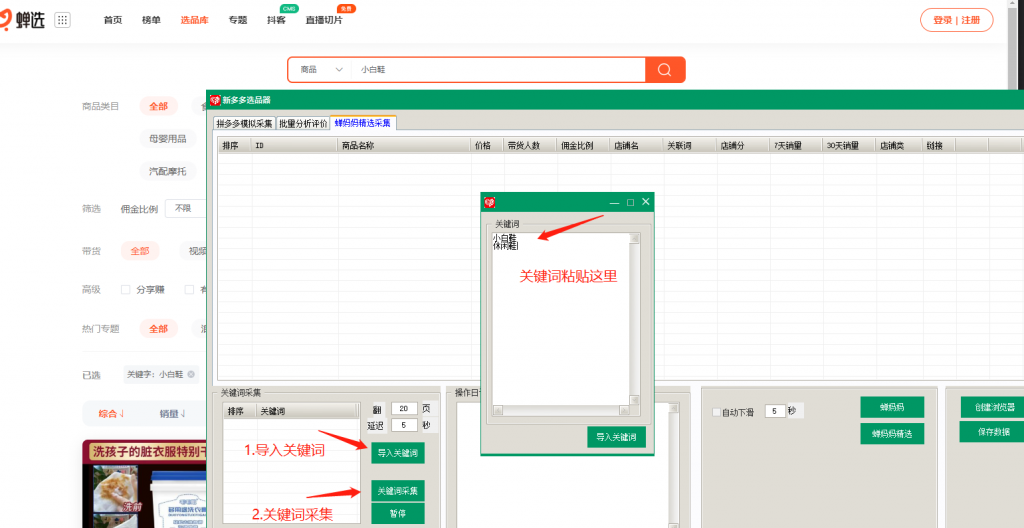Select the 母婴用品 category
Screen dimensions: 1024x528
click(x=167, y=139)
